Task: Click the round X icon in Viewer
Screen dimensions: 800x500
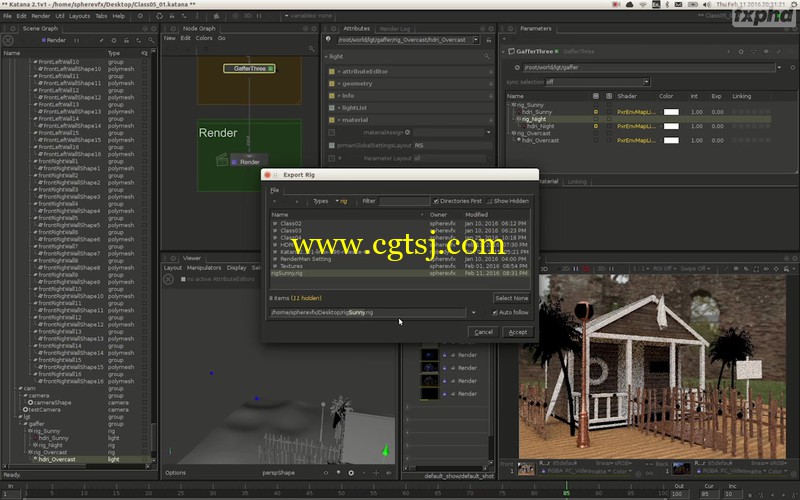Action: click(168, 279)
